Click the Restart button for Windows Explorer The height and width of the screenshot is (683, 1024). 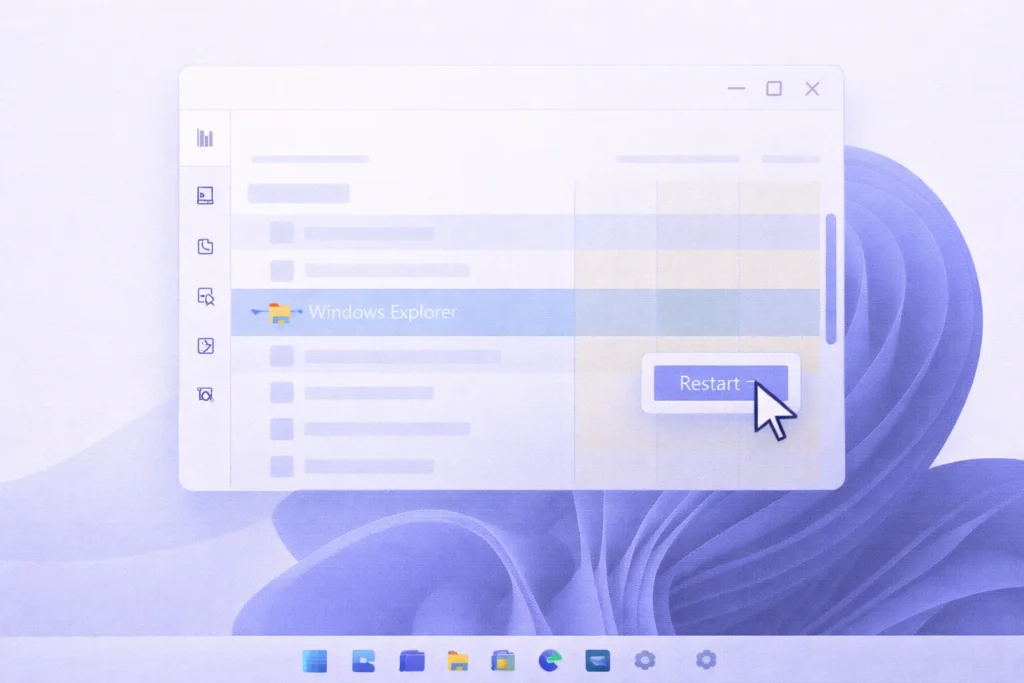(x=712, y=384)
